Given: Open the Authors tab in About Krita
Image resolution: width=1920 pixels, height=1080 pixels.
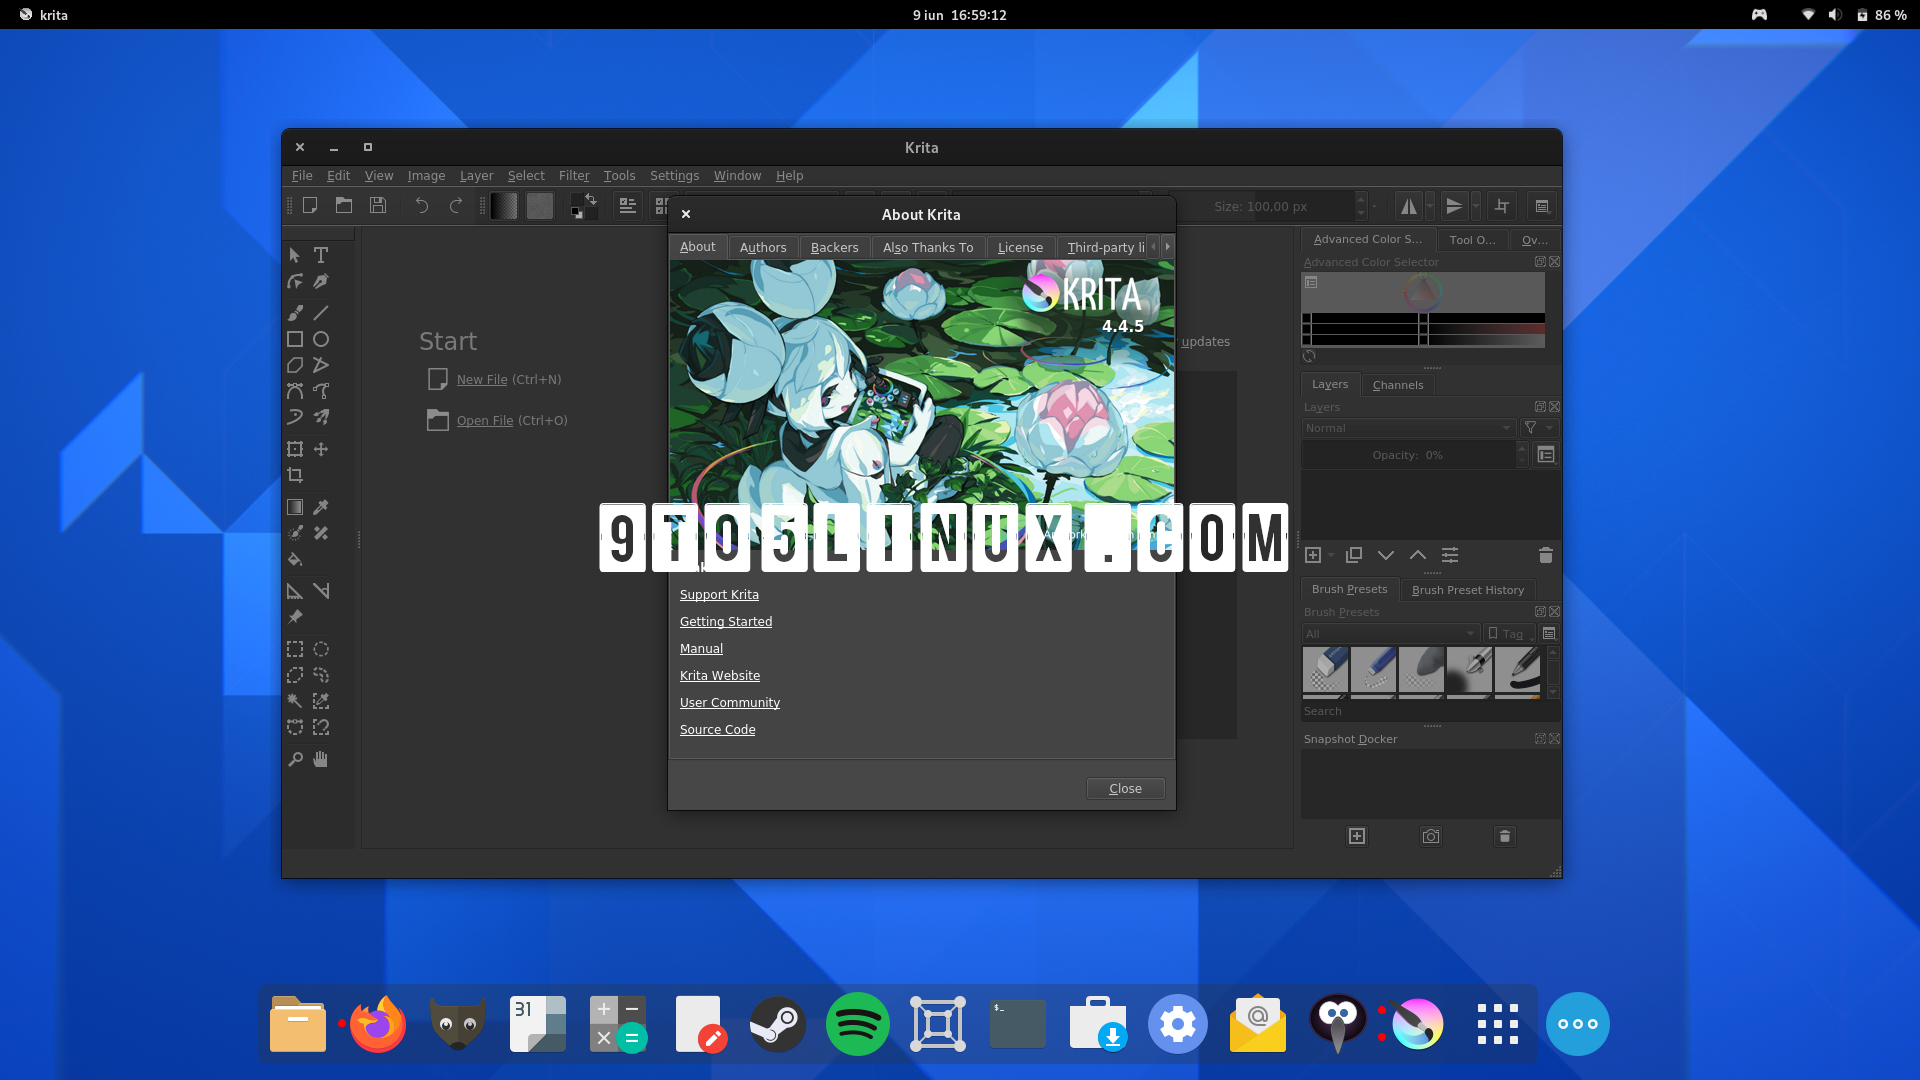Looking at the screenshot, I should click(763, 247).
